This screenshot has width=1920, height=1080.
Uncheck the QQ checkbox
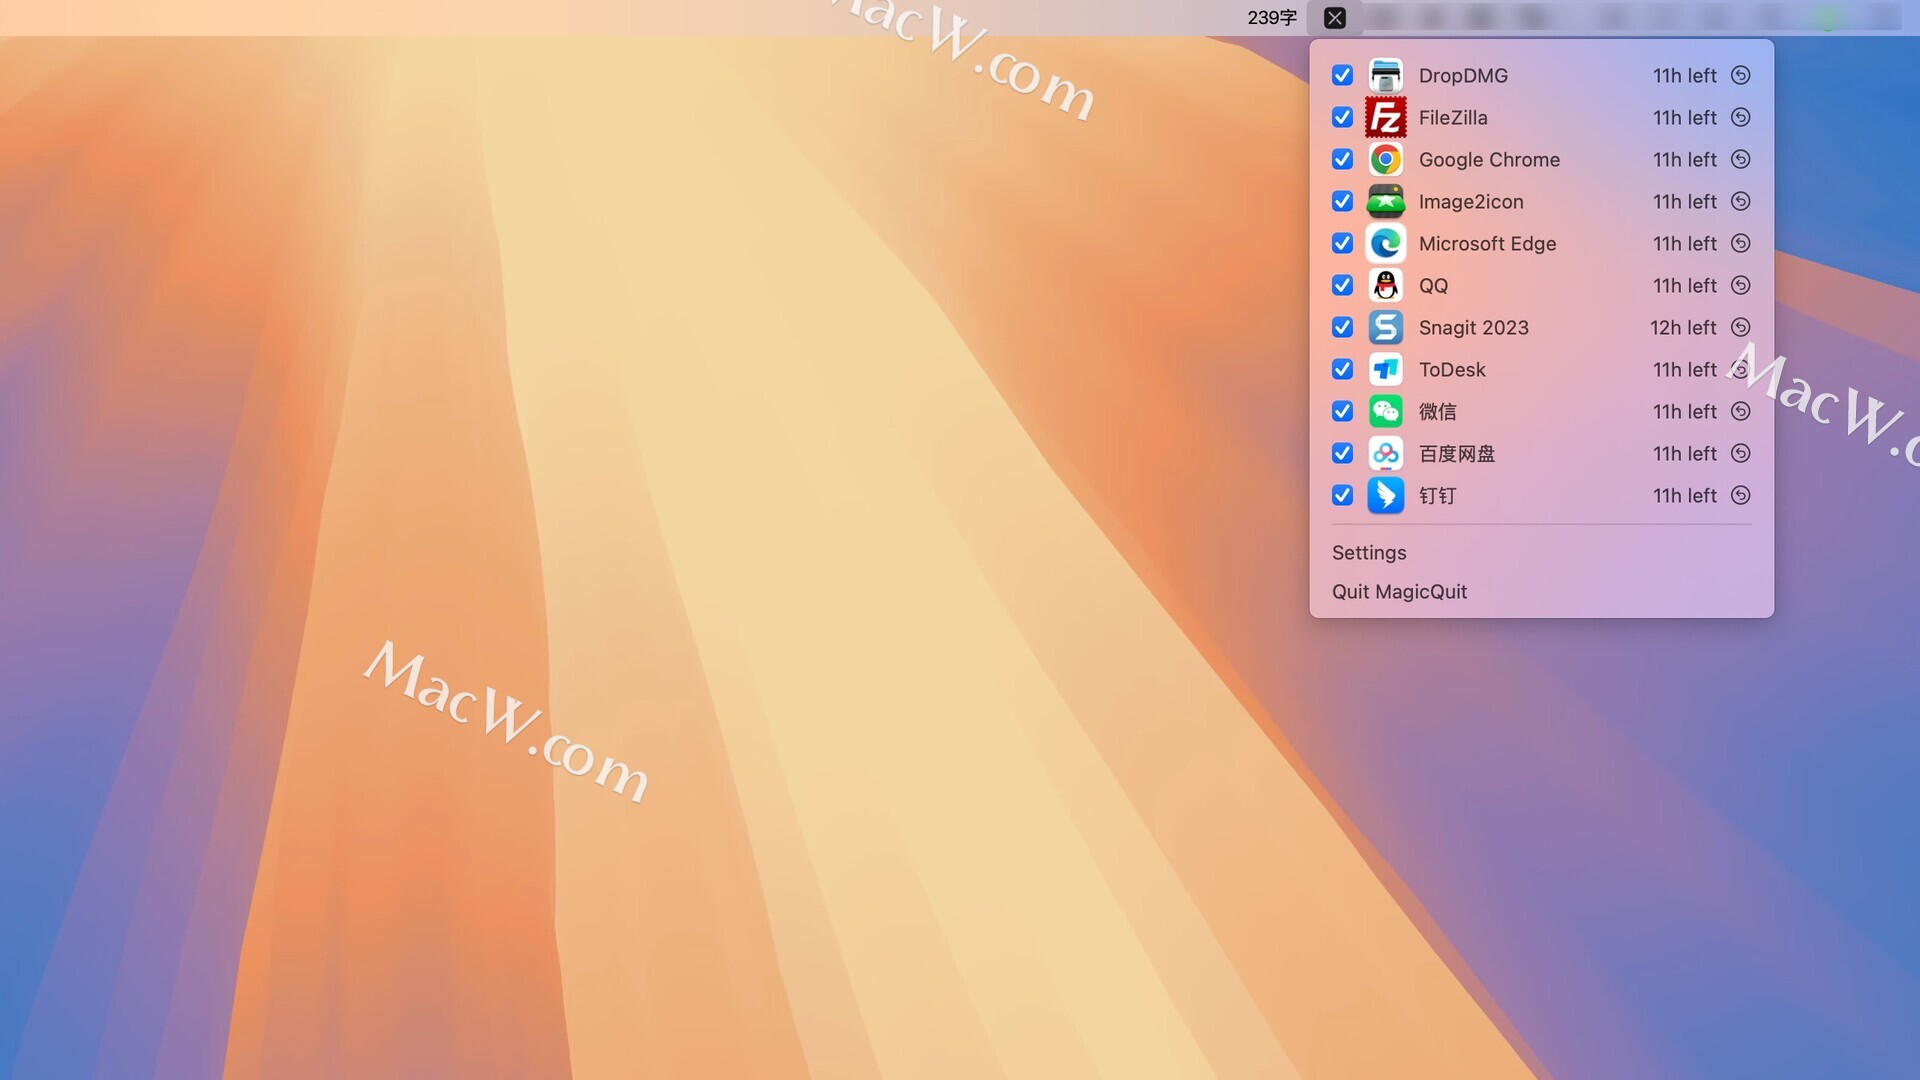click(x=1342, y=285)
